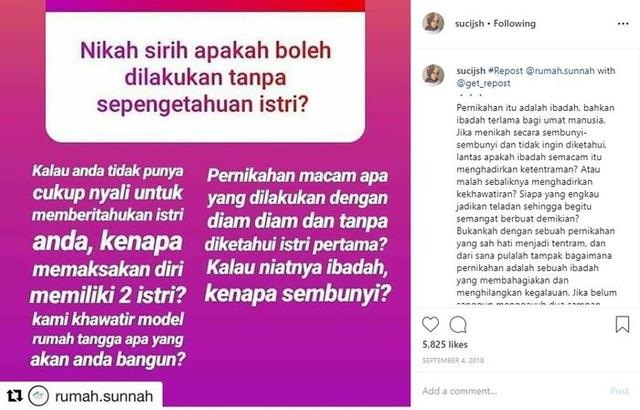Open the #Repost hashtag link
640x410 pixels.
point(505,71)
